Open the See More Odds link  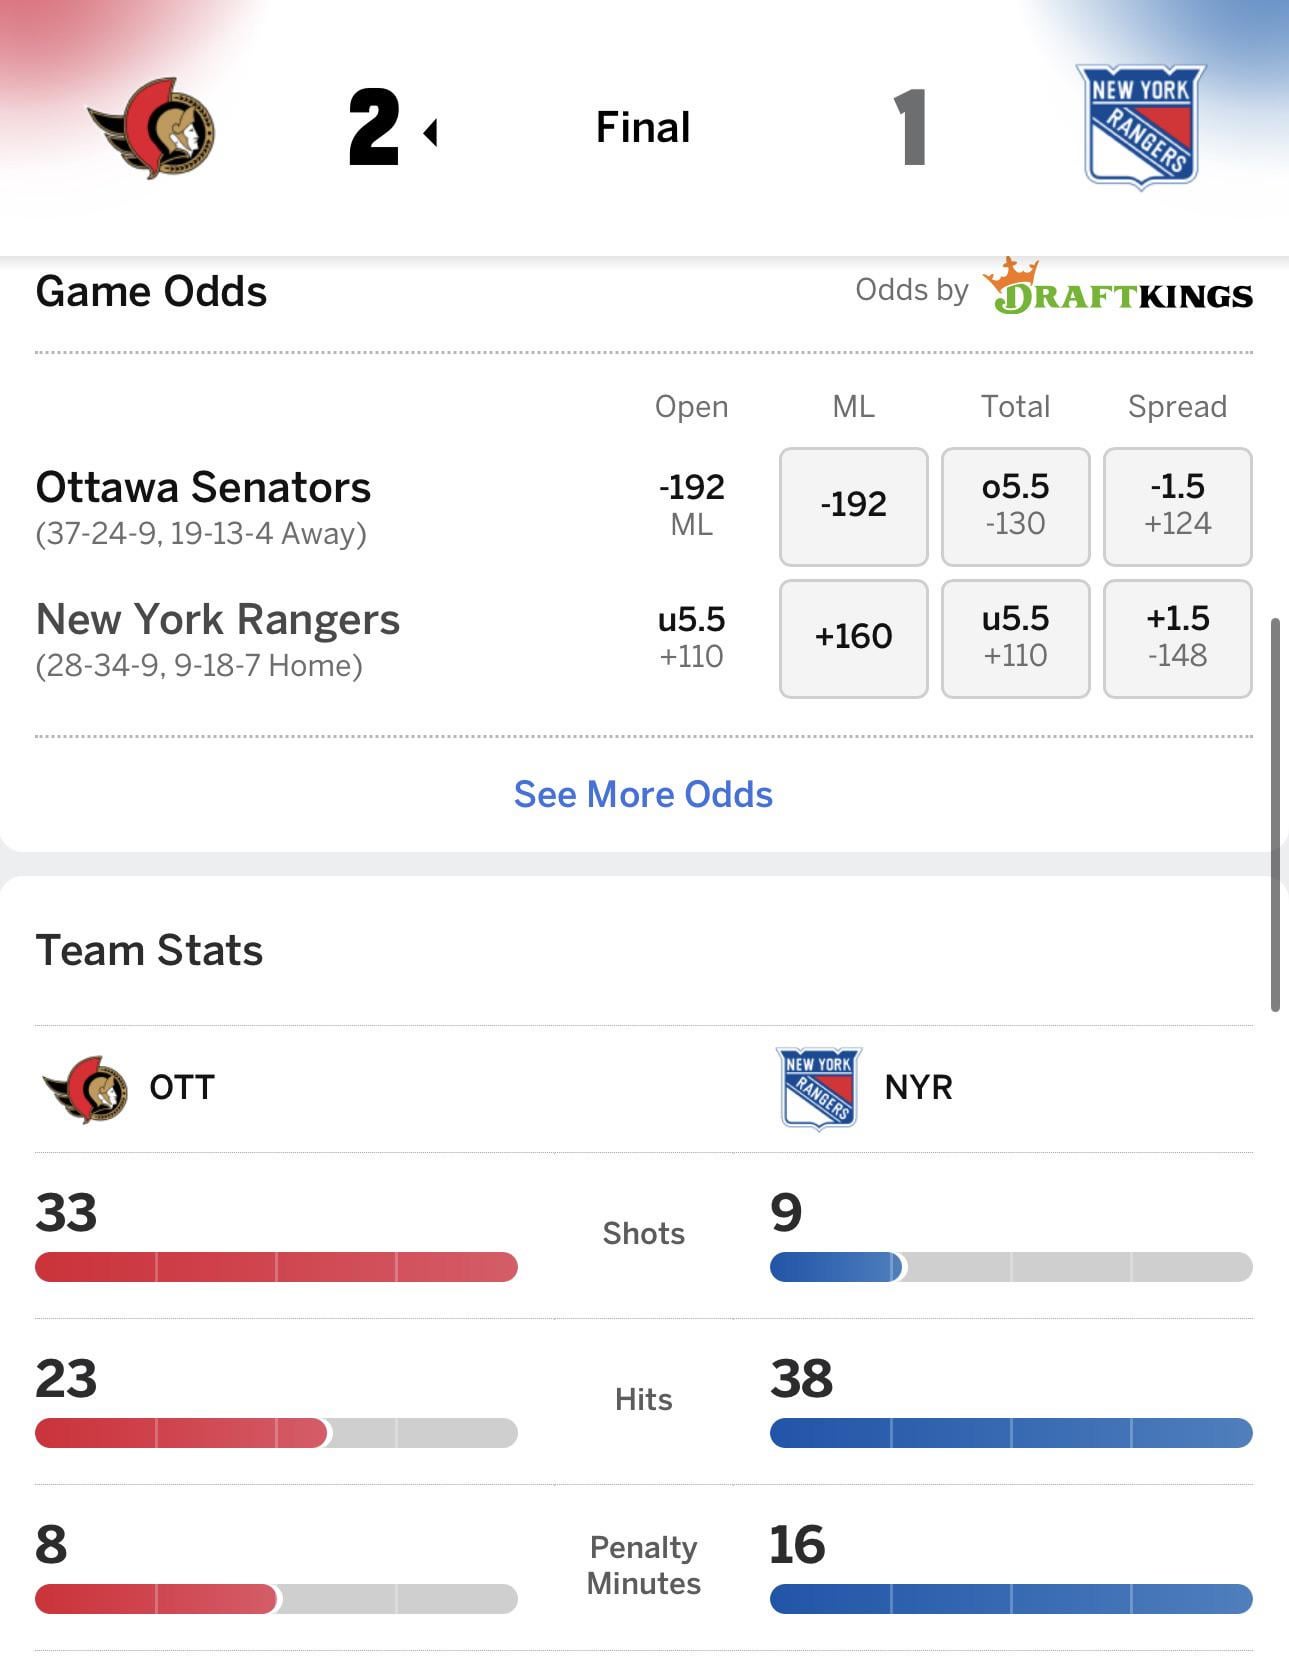point(643,794)
